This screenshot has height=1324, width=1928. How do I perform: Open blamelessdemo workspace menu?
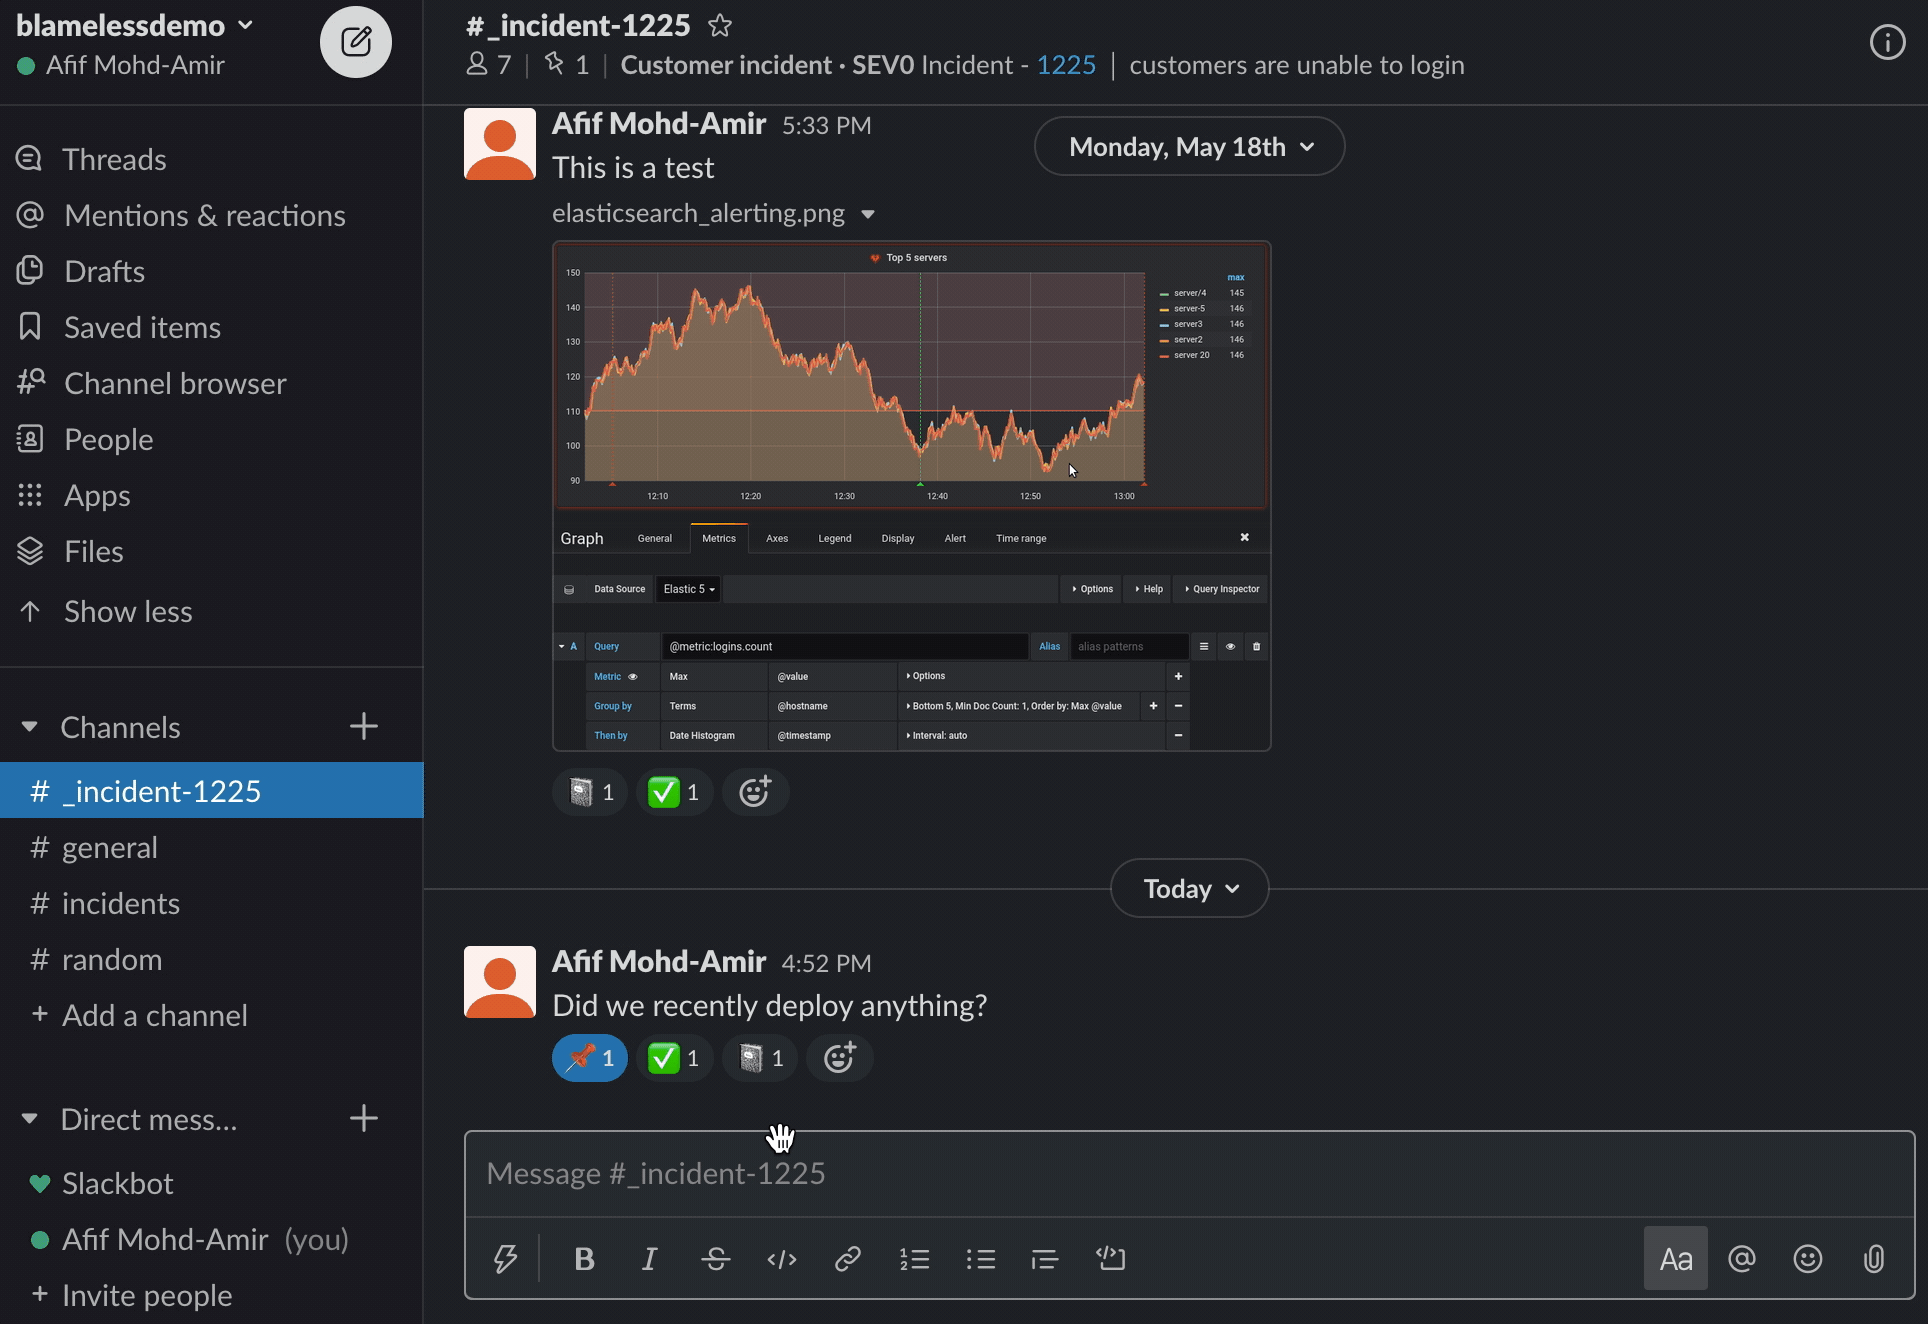point(134,25)
